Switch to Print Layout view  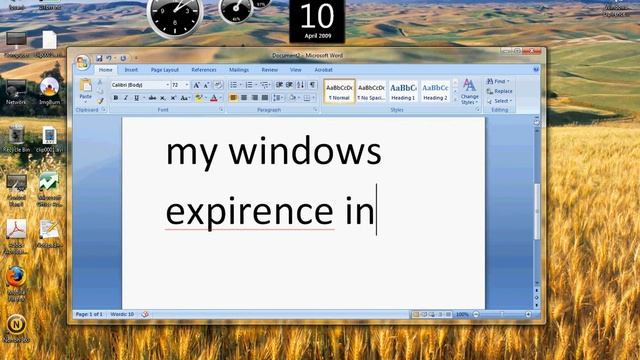416,315
